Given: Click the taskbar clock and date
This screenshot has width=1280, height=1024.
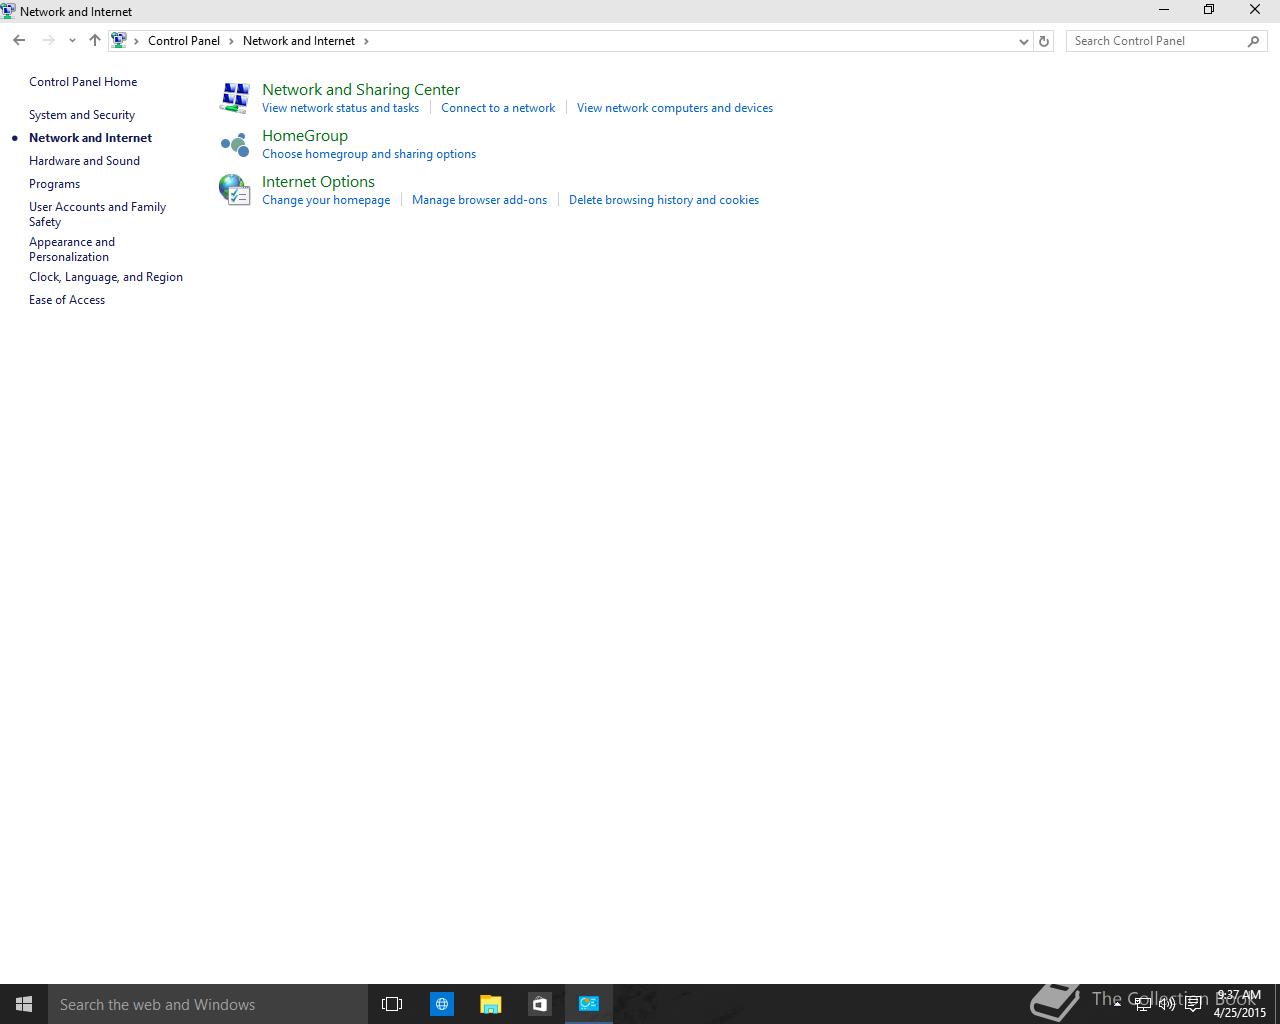Looking at the screenshot, I should [x=1239, y=1004].
